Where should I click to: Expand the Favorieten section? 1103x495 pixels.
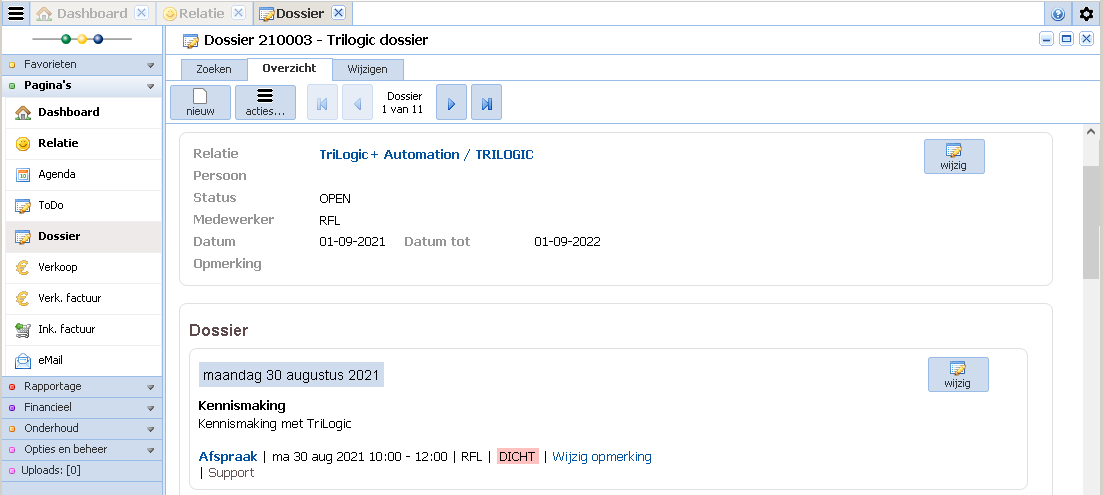(80, 64)
